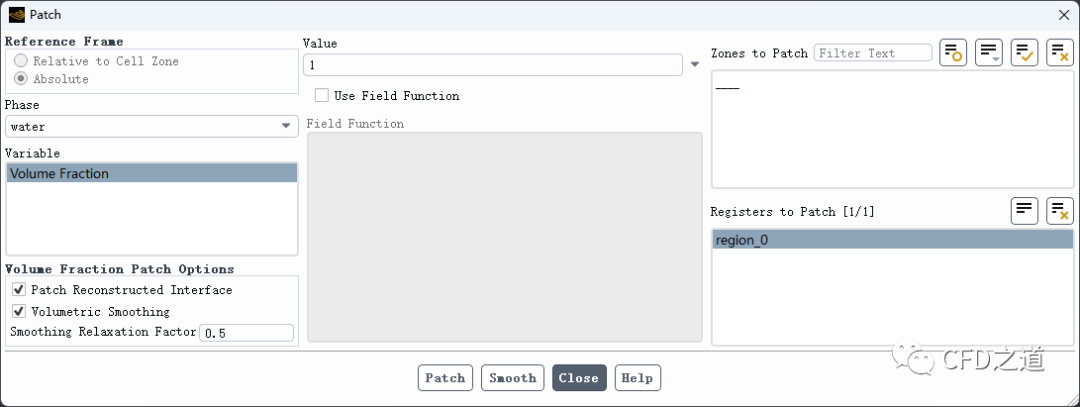1080x407 pixels.
Task: Click the Zones to Patch Filter Text box
Action: point(873,53)
